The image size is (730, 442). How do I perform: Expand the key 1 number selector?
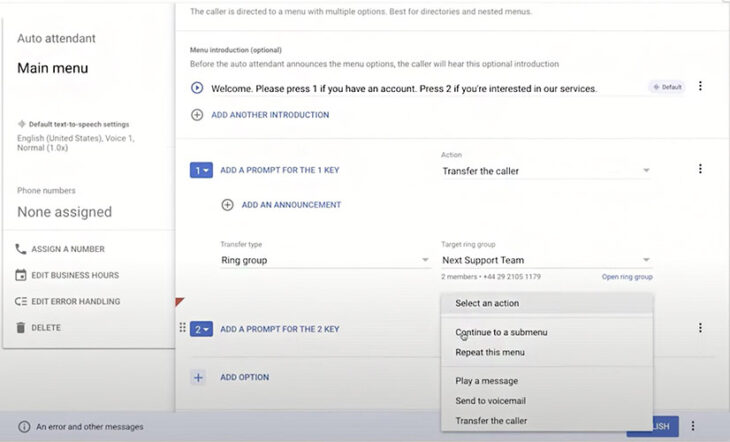(x=201, y=170)
